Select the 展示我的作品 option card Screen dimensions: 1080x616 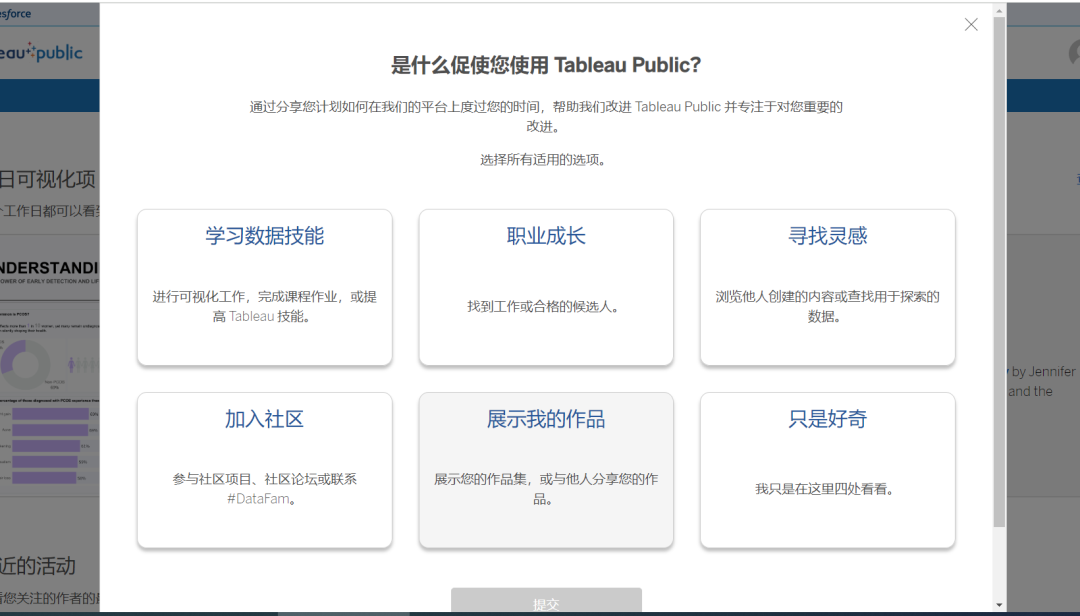pos(546,470)
